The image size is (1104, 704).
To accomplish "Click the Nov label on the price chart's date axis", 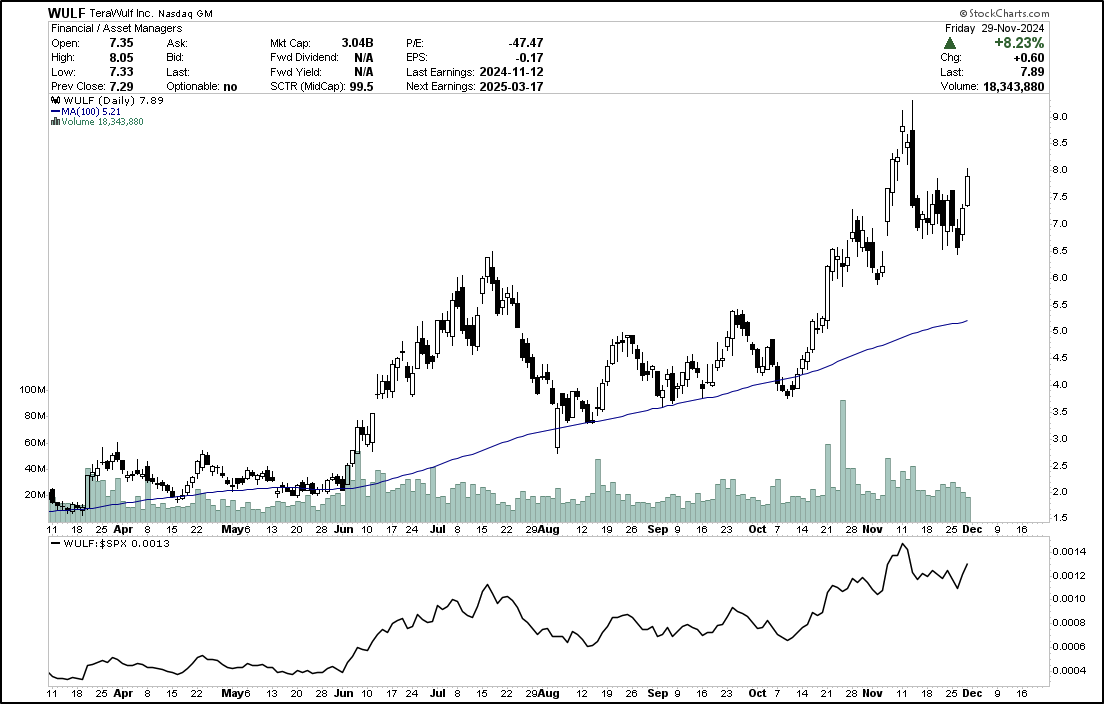I will point(872,529).
